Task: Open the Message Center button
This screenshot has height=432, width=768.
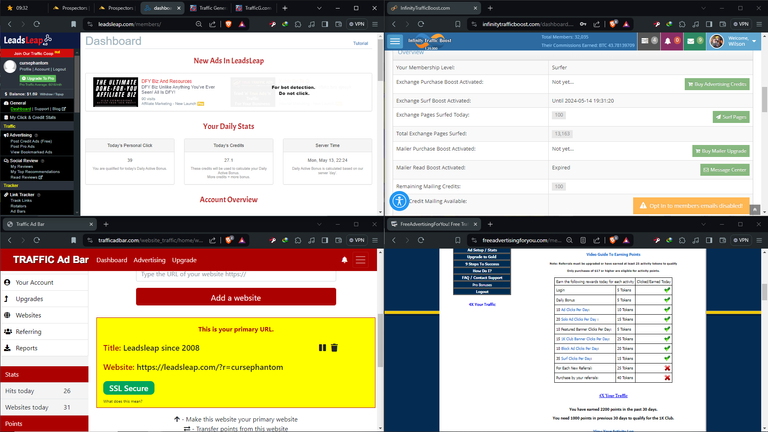Action: pyautogui.click(x=724, y=170)
